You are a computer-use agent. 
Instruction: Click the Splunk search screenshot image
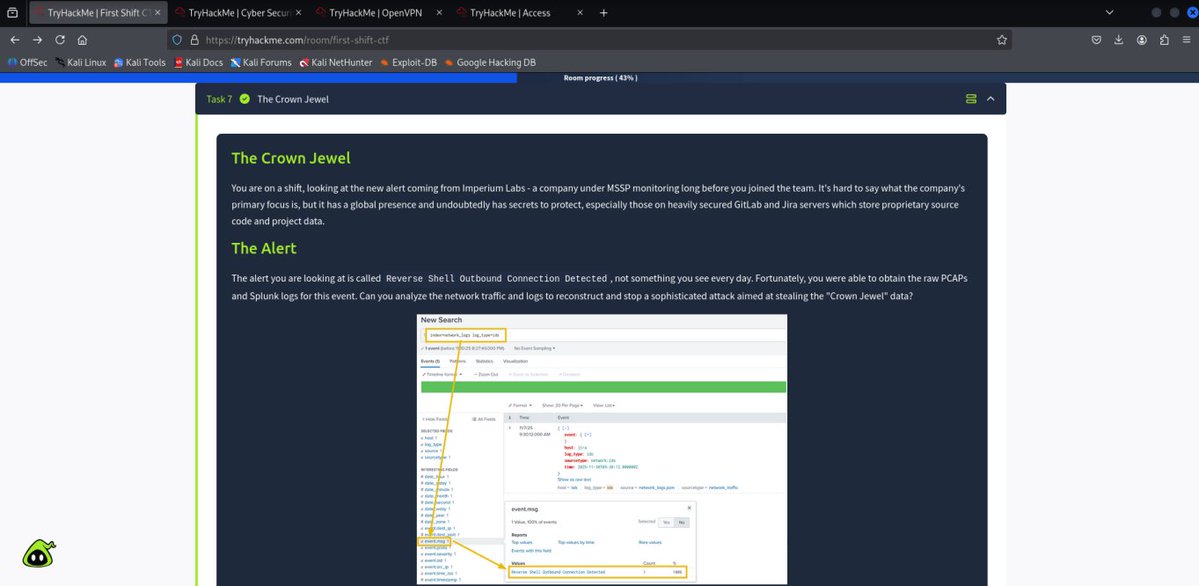coord(602,448)
